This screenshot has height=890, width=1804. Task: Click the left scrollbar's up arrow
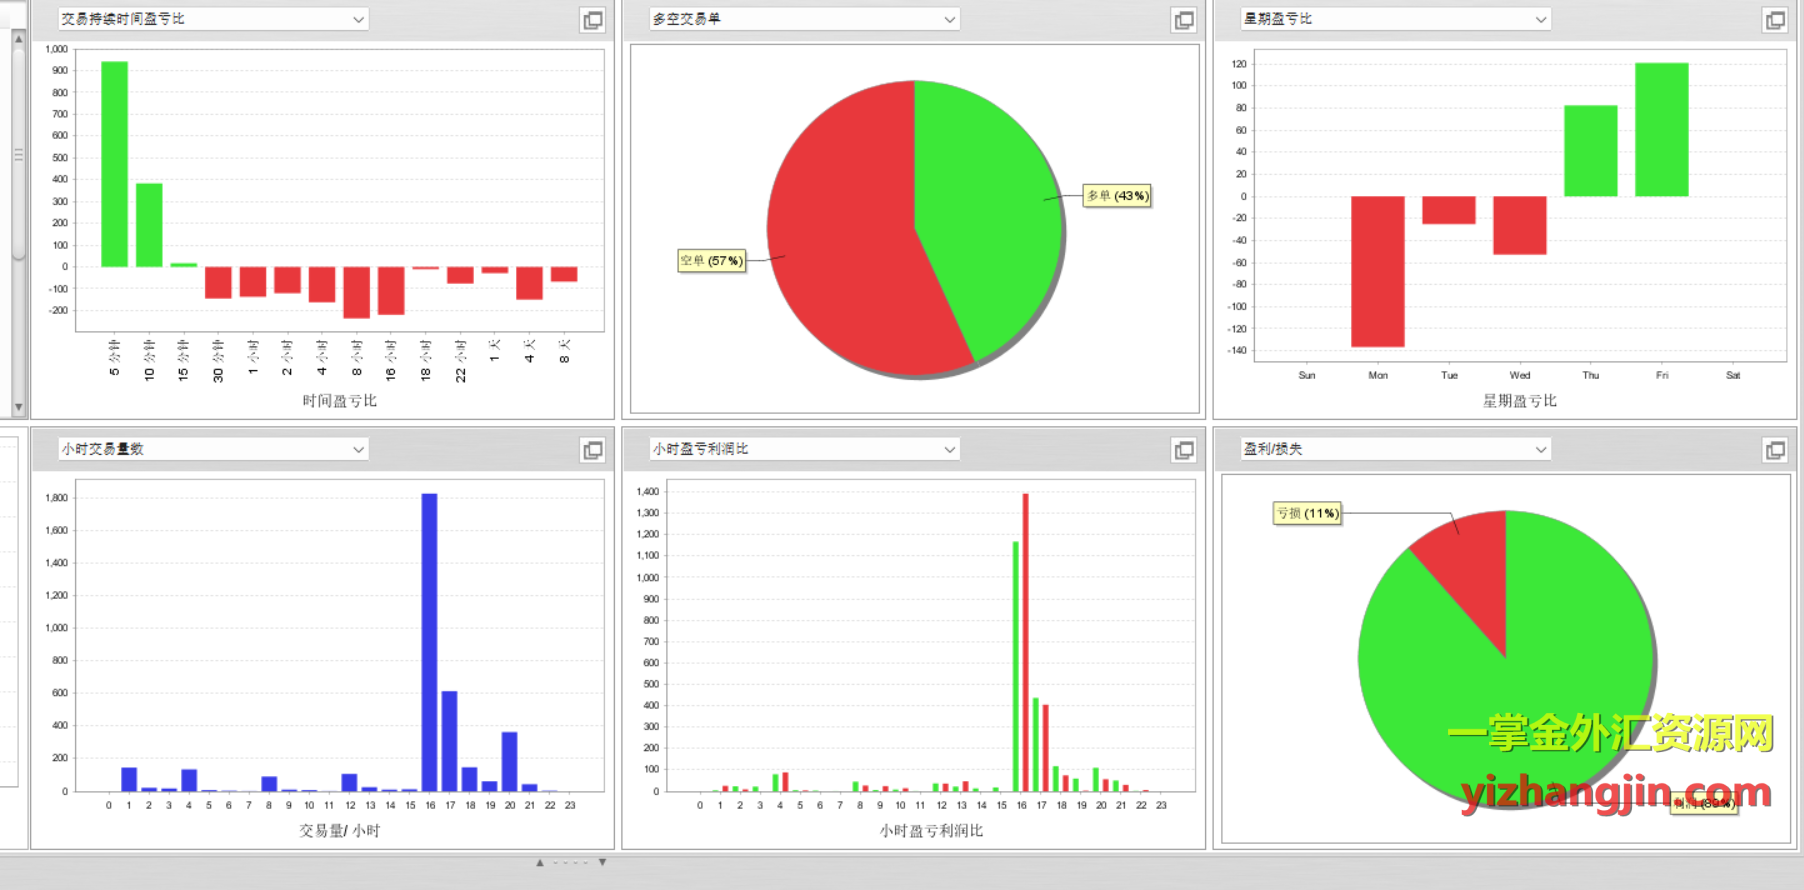[x=18, y=38]
